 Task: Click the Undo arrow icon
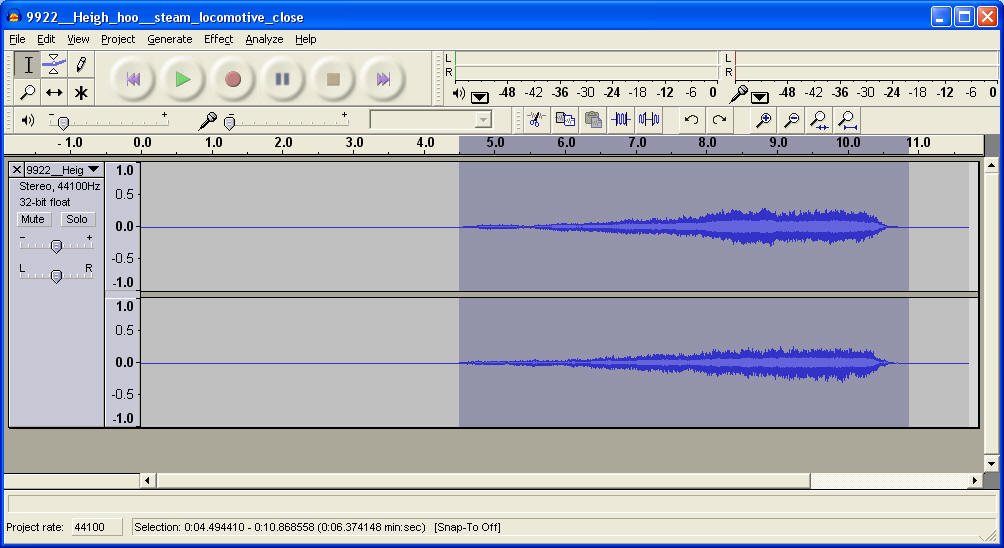pyautogui.click(x=691, y=120)
